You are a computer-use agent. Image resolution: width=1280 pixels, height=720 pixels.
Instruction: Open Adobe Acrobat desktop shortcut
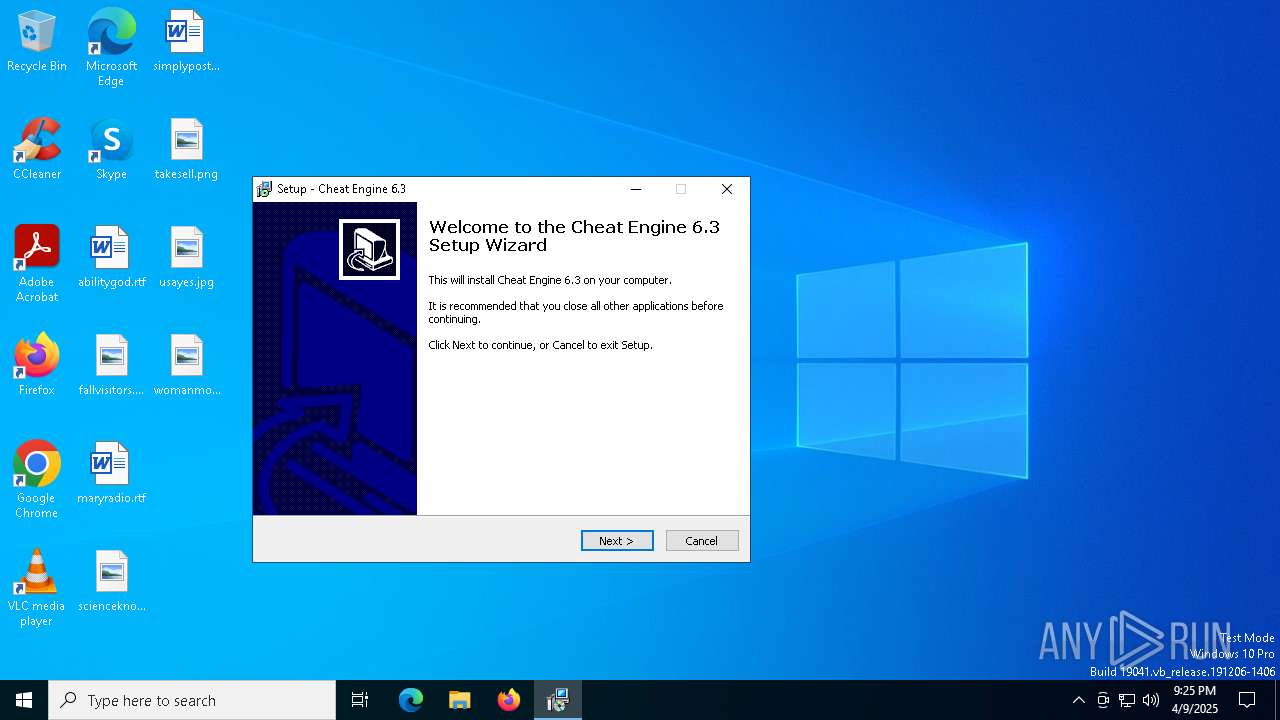37,264
